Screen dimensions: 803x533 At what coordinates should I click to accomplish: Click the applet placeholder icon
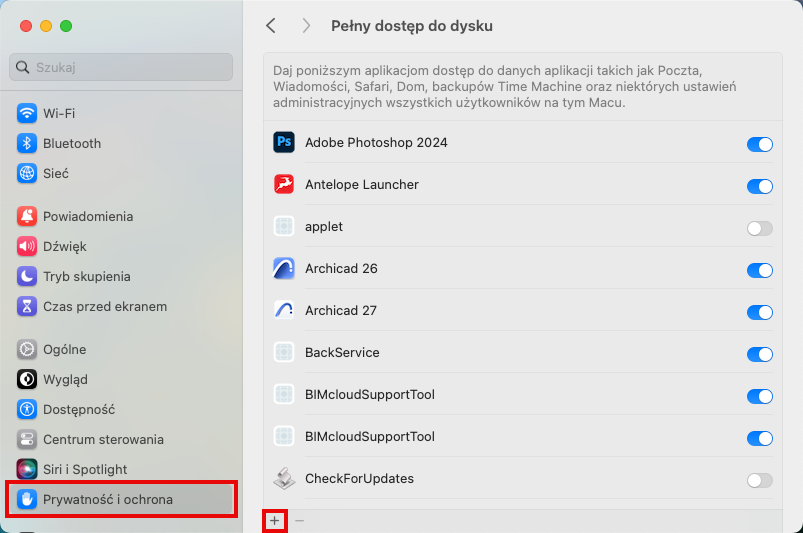[284, 226]
